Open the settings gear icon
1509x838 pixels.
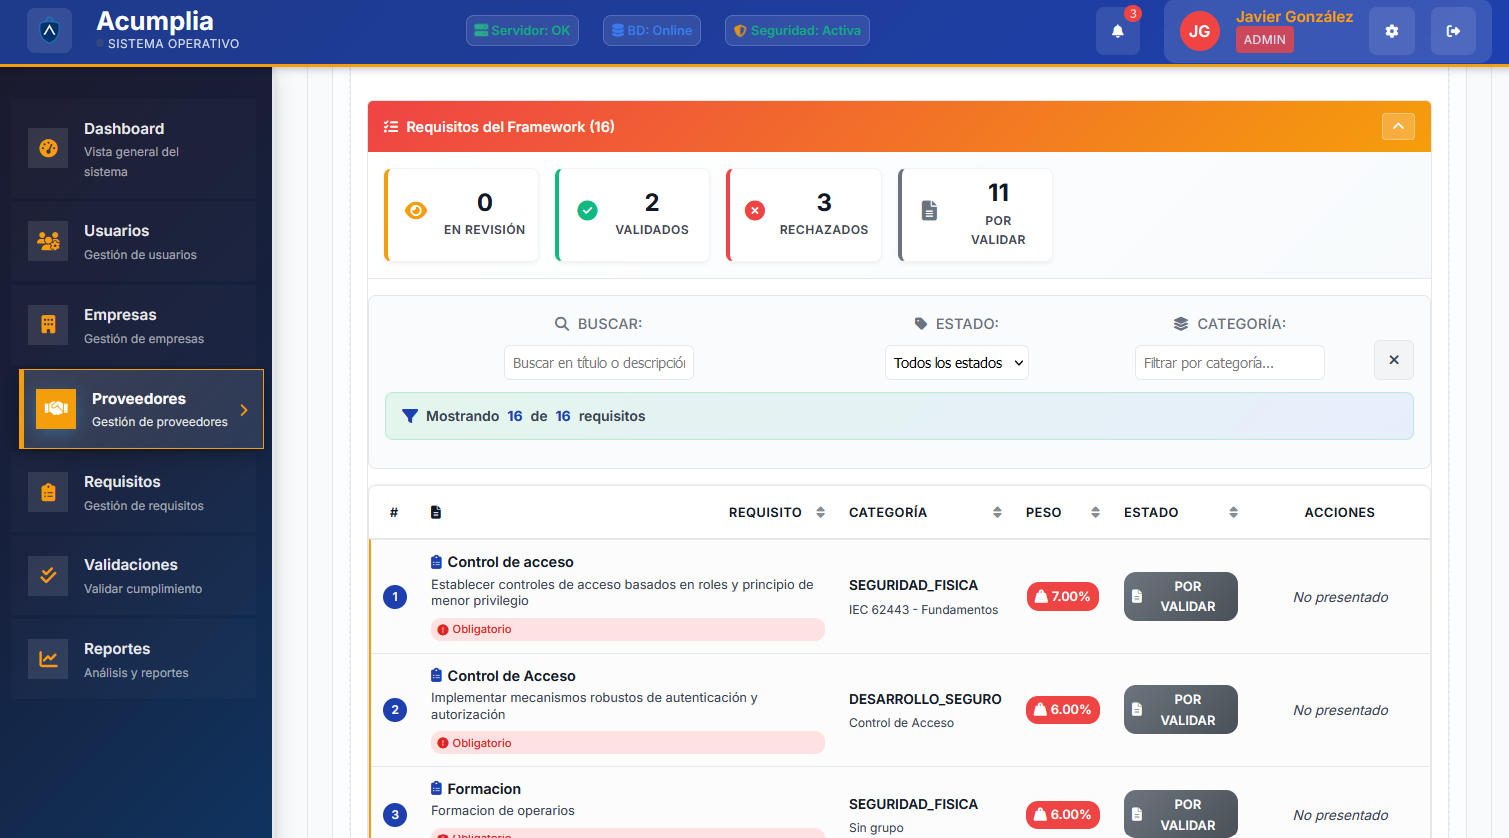(x=1391, y=31)
